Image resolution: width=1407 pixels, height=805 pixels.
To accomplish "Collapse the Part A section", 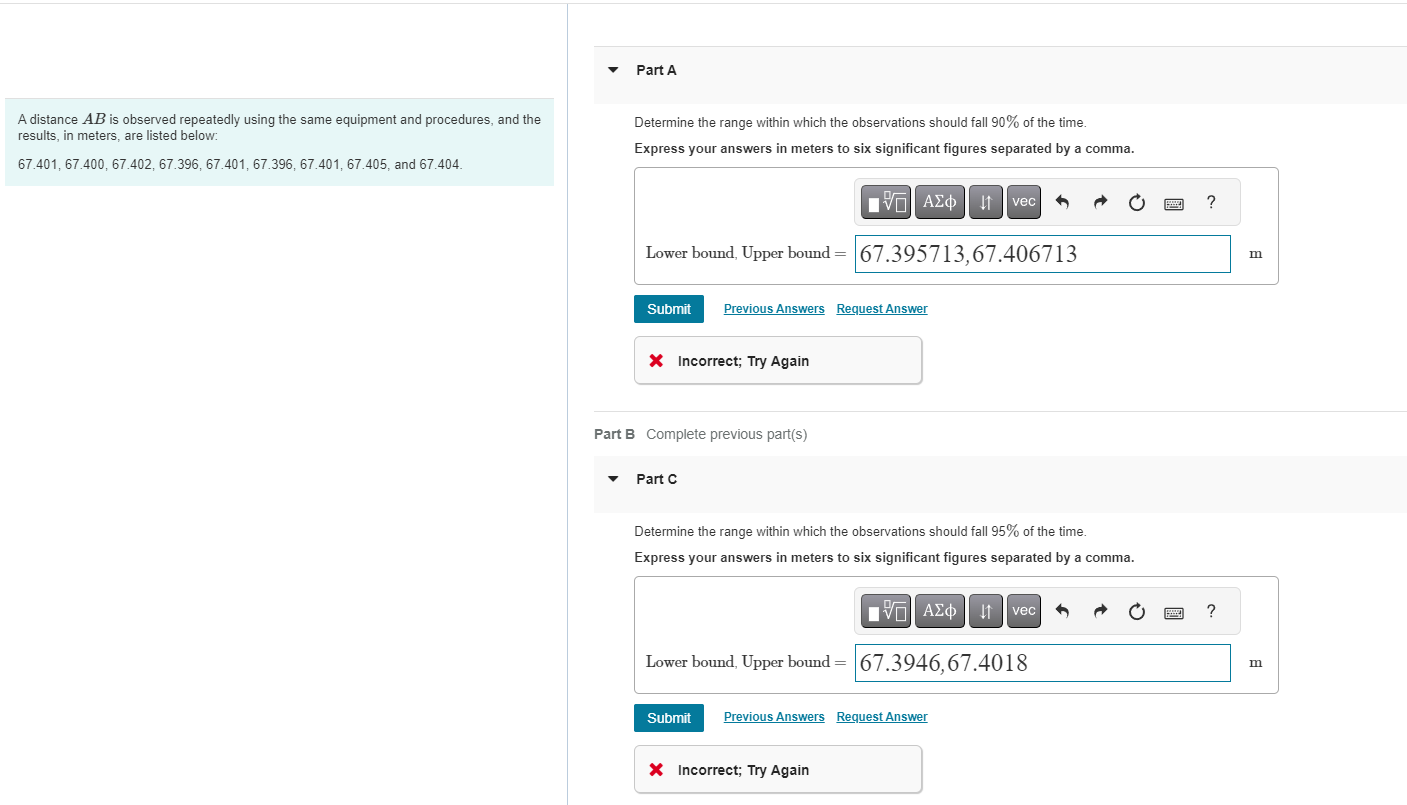I will [613, 70].
